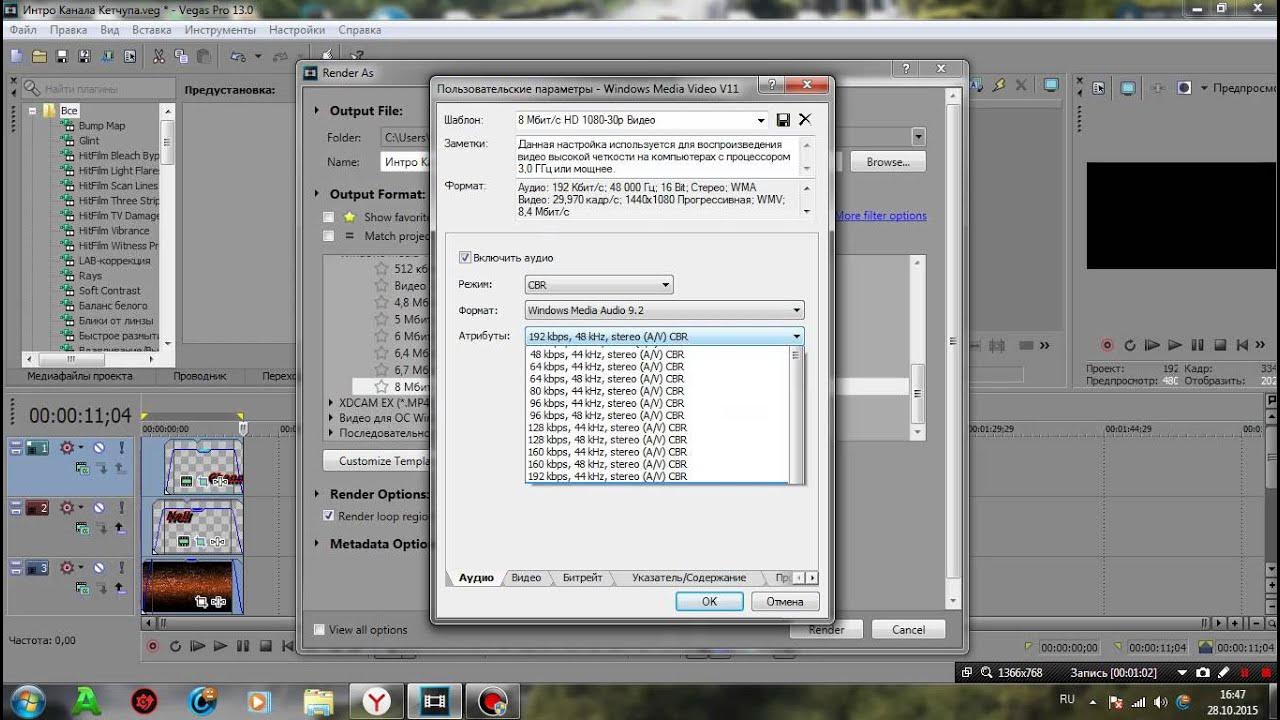Open the Файл menu
1280x720 pixels.
click(23, 30)
